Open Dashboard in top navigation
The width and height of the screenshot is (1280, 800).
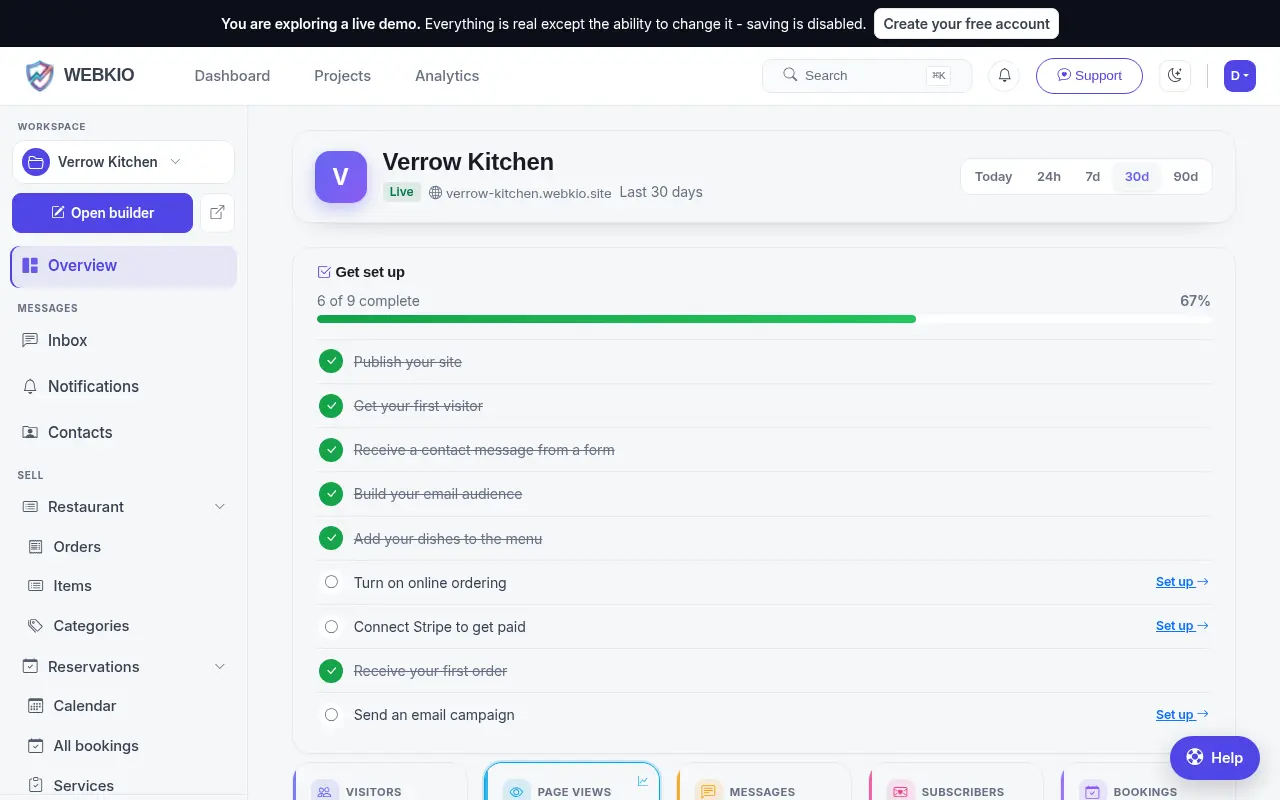click(x=232, y=76)
